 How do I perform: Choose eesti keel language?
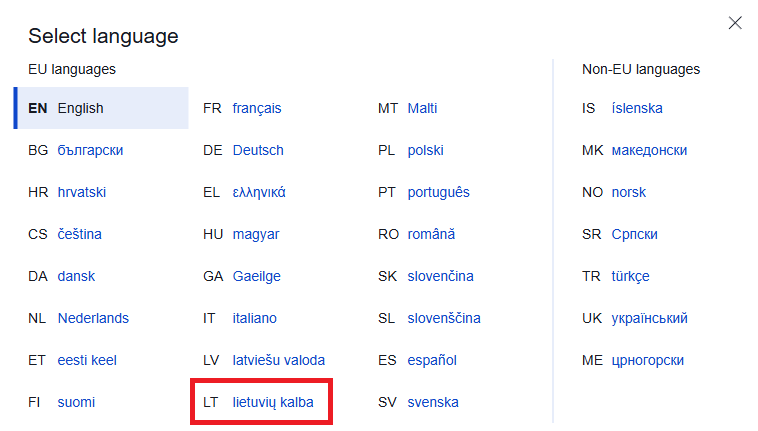pos(87,360)
